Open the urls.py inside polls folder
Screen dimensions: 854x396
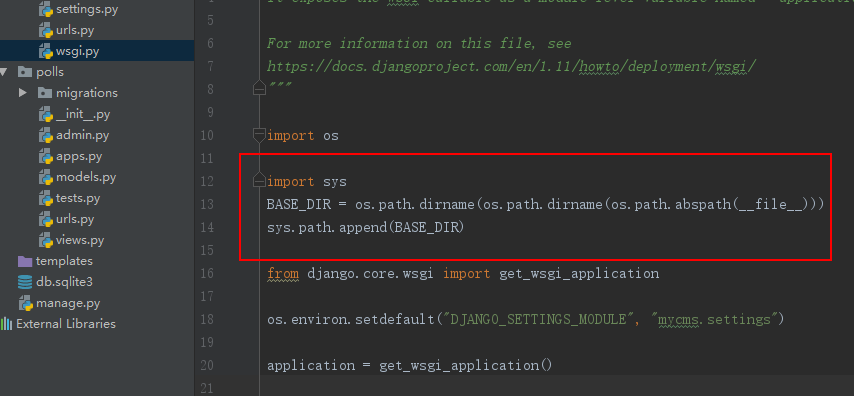[75, 219]
